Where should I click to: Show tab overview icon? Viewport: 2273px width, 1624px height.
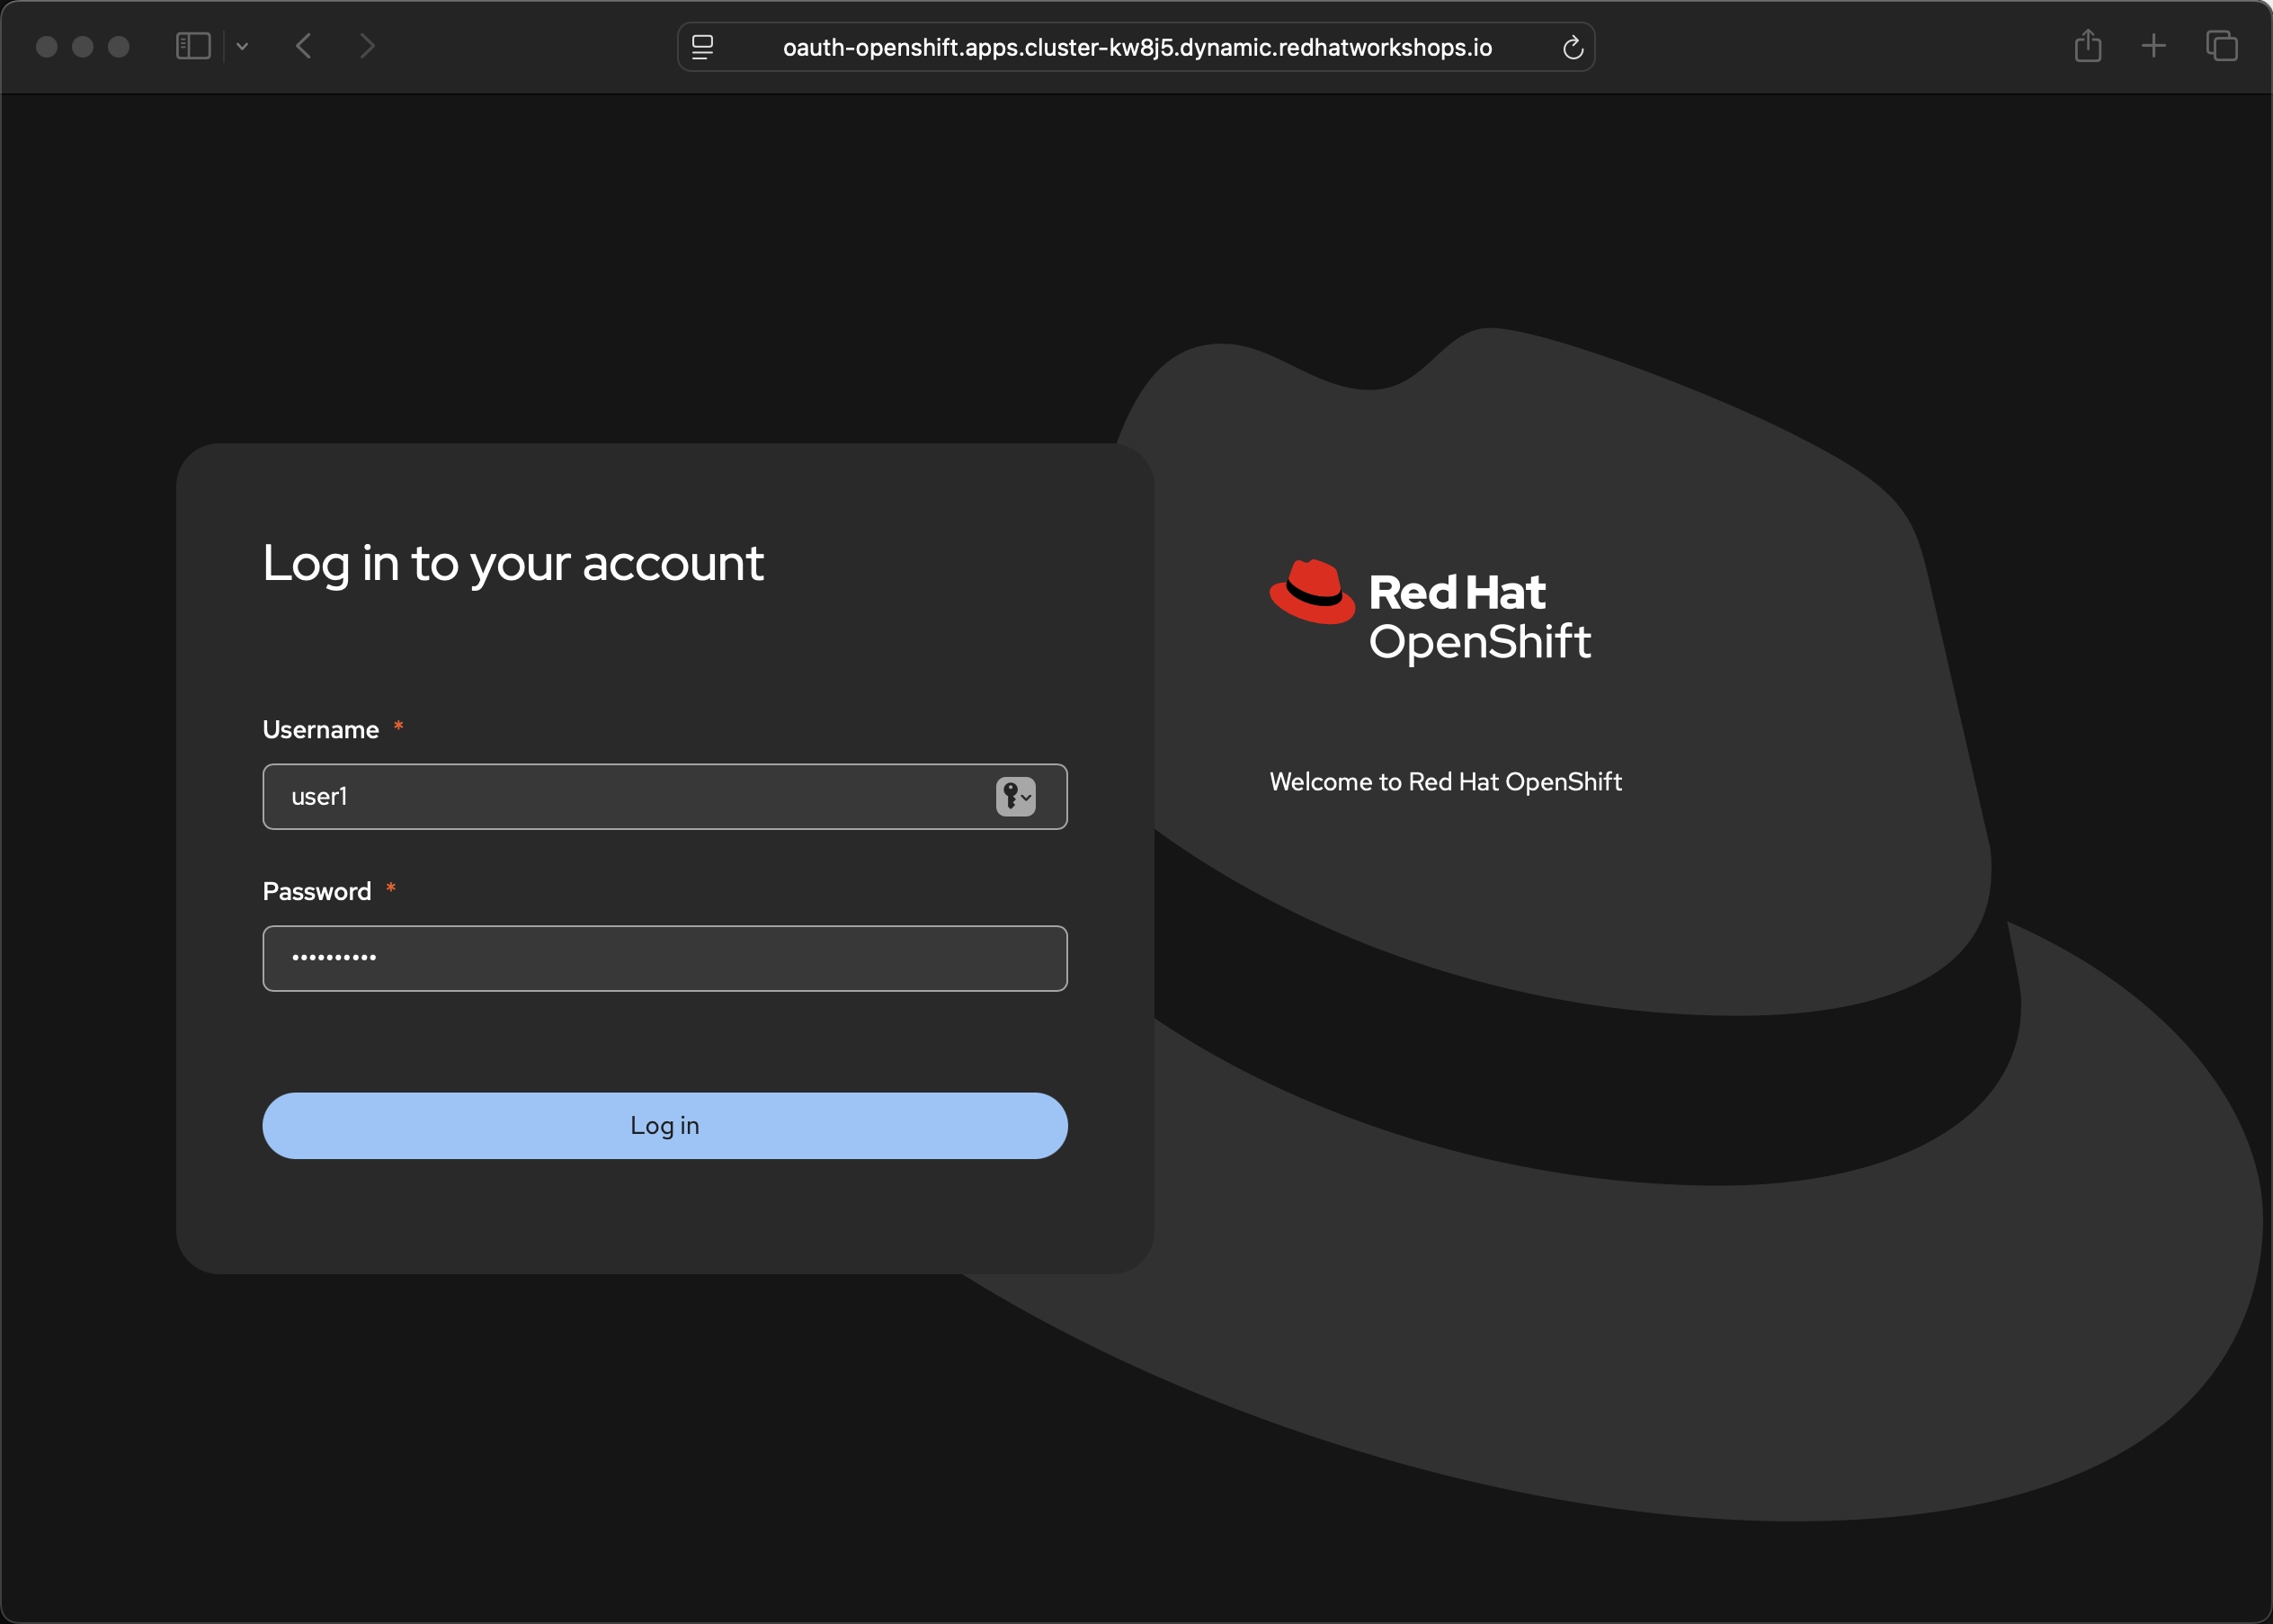(2221, 46)
